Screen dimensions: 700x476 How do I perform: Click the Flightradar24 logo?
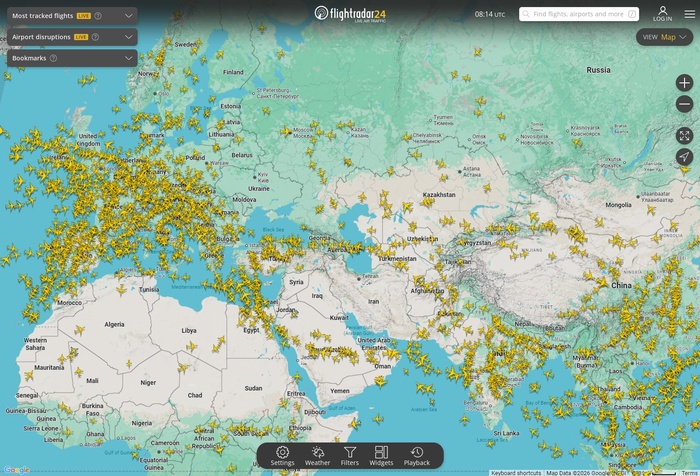pyautogui.click(x=350, y=14)
